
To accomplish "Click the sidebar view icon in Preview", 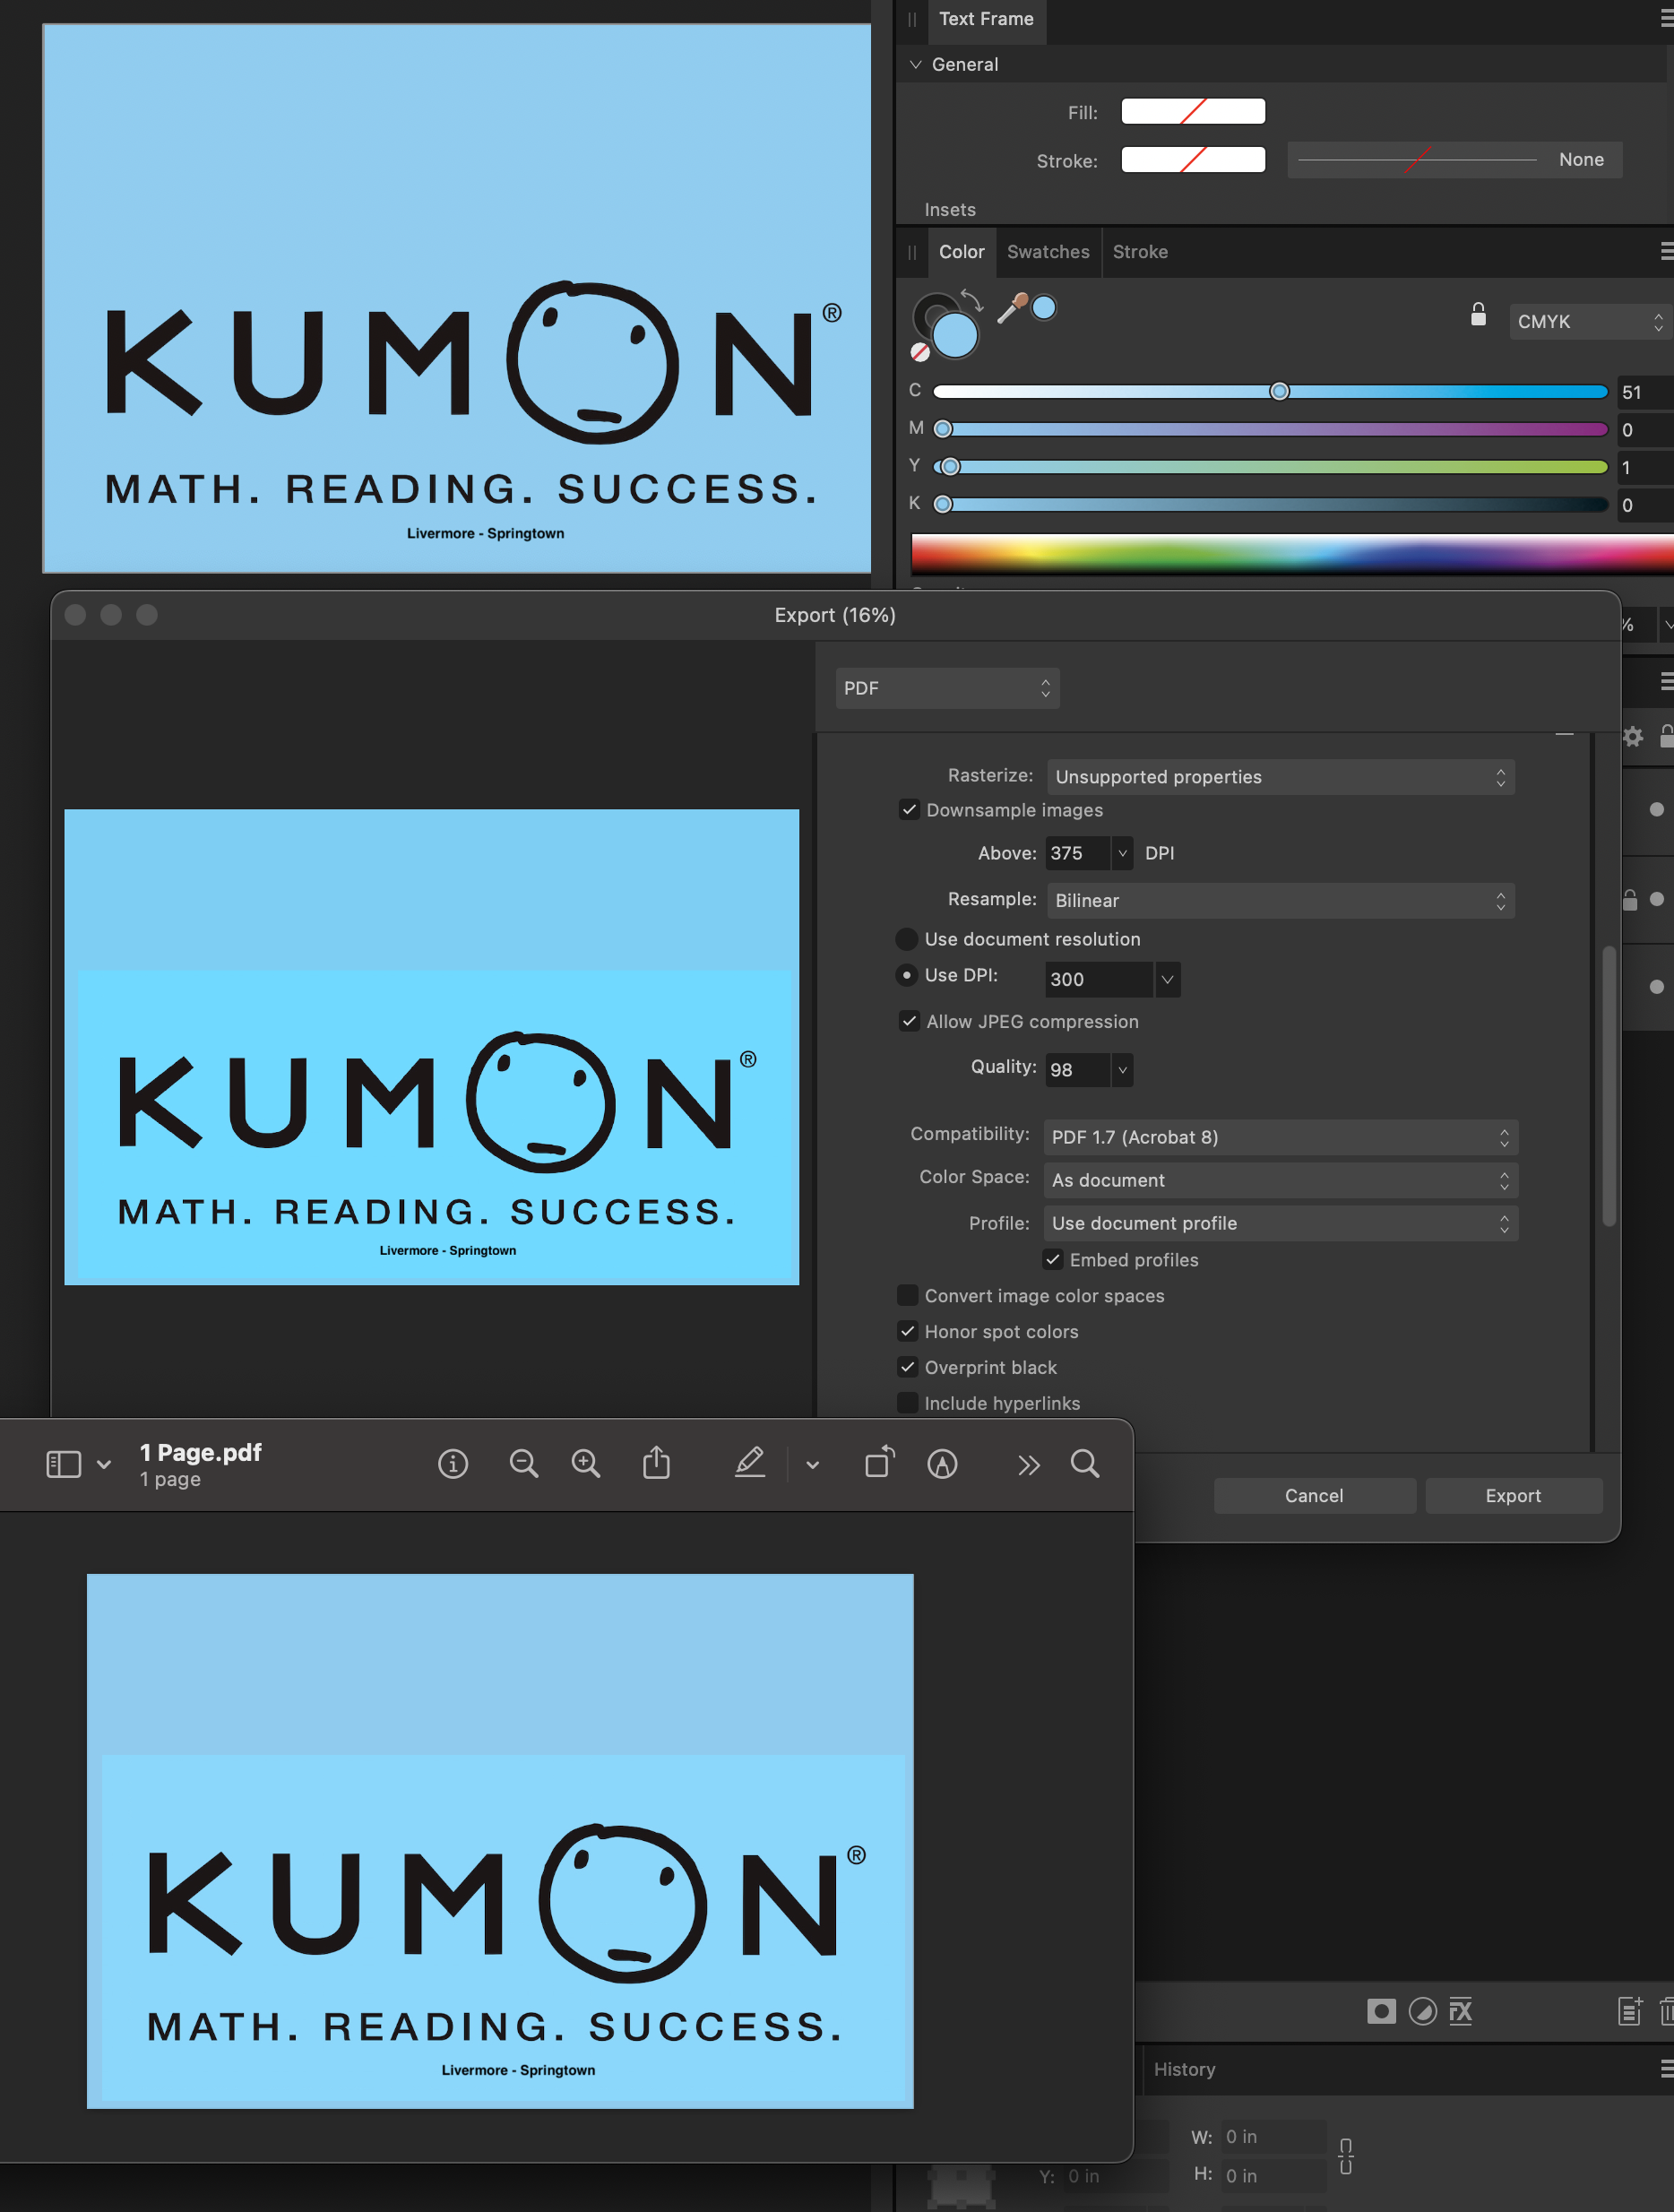I will coord(64,1464).
